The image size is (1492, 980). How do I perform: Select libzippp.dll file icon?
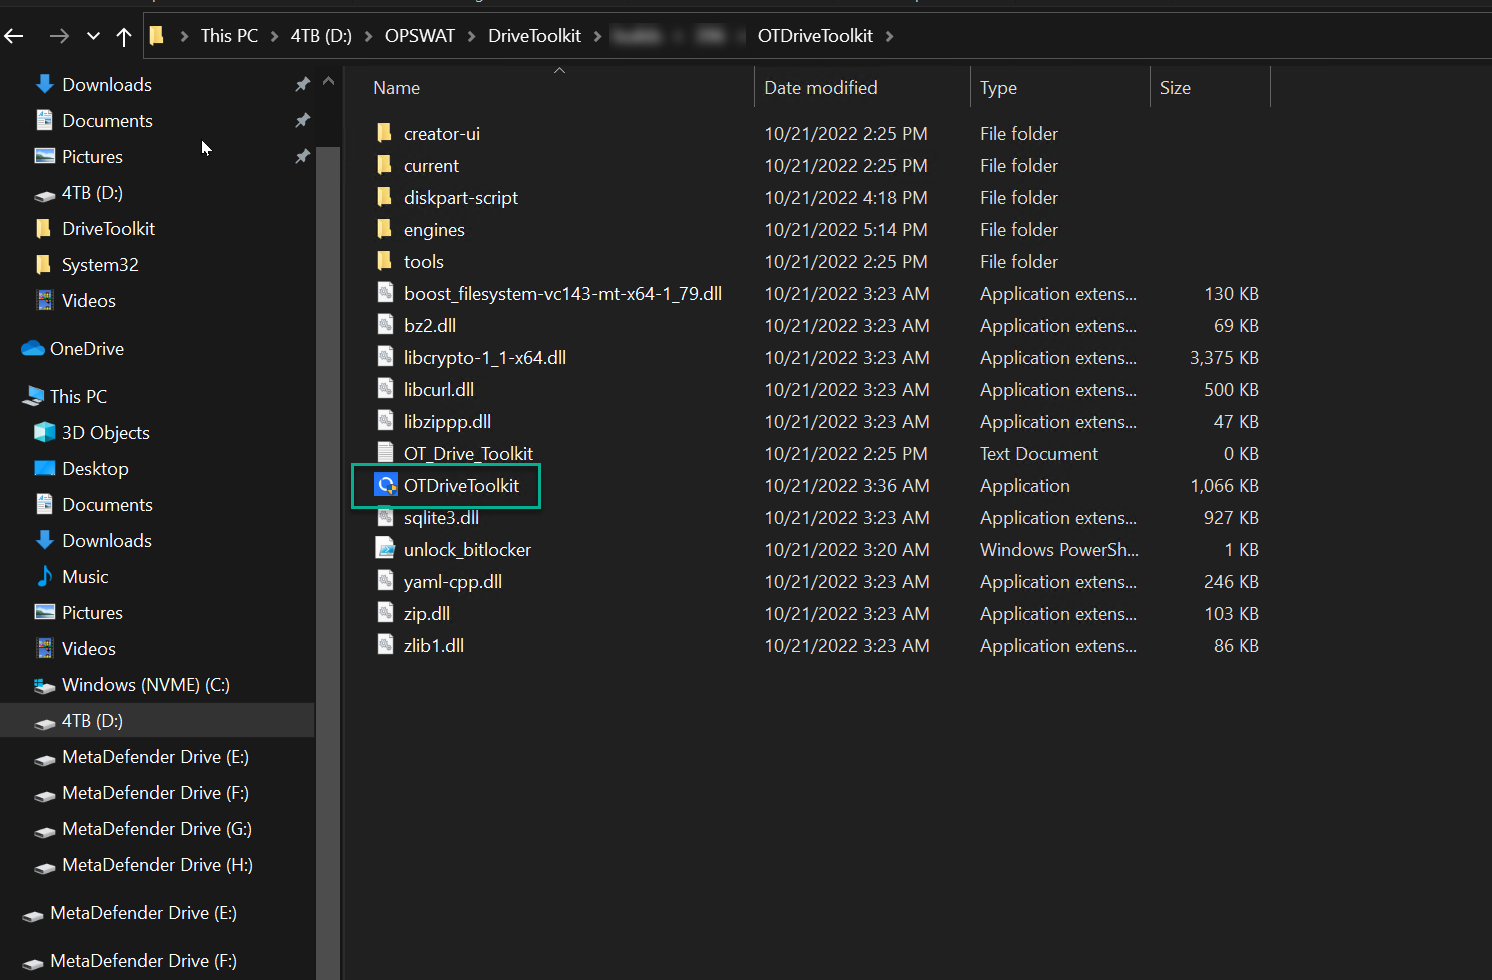pos(385,421)
